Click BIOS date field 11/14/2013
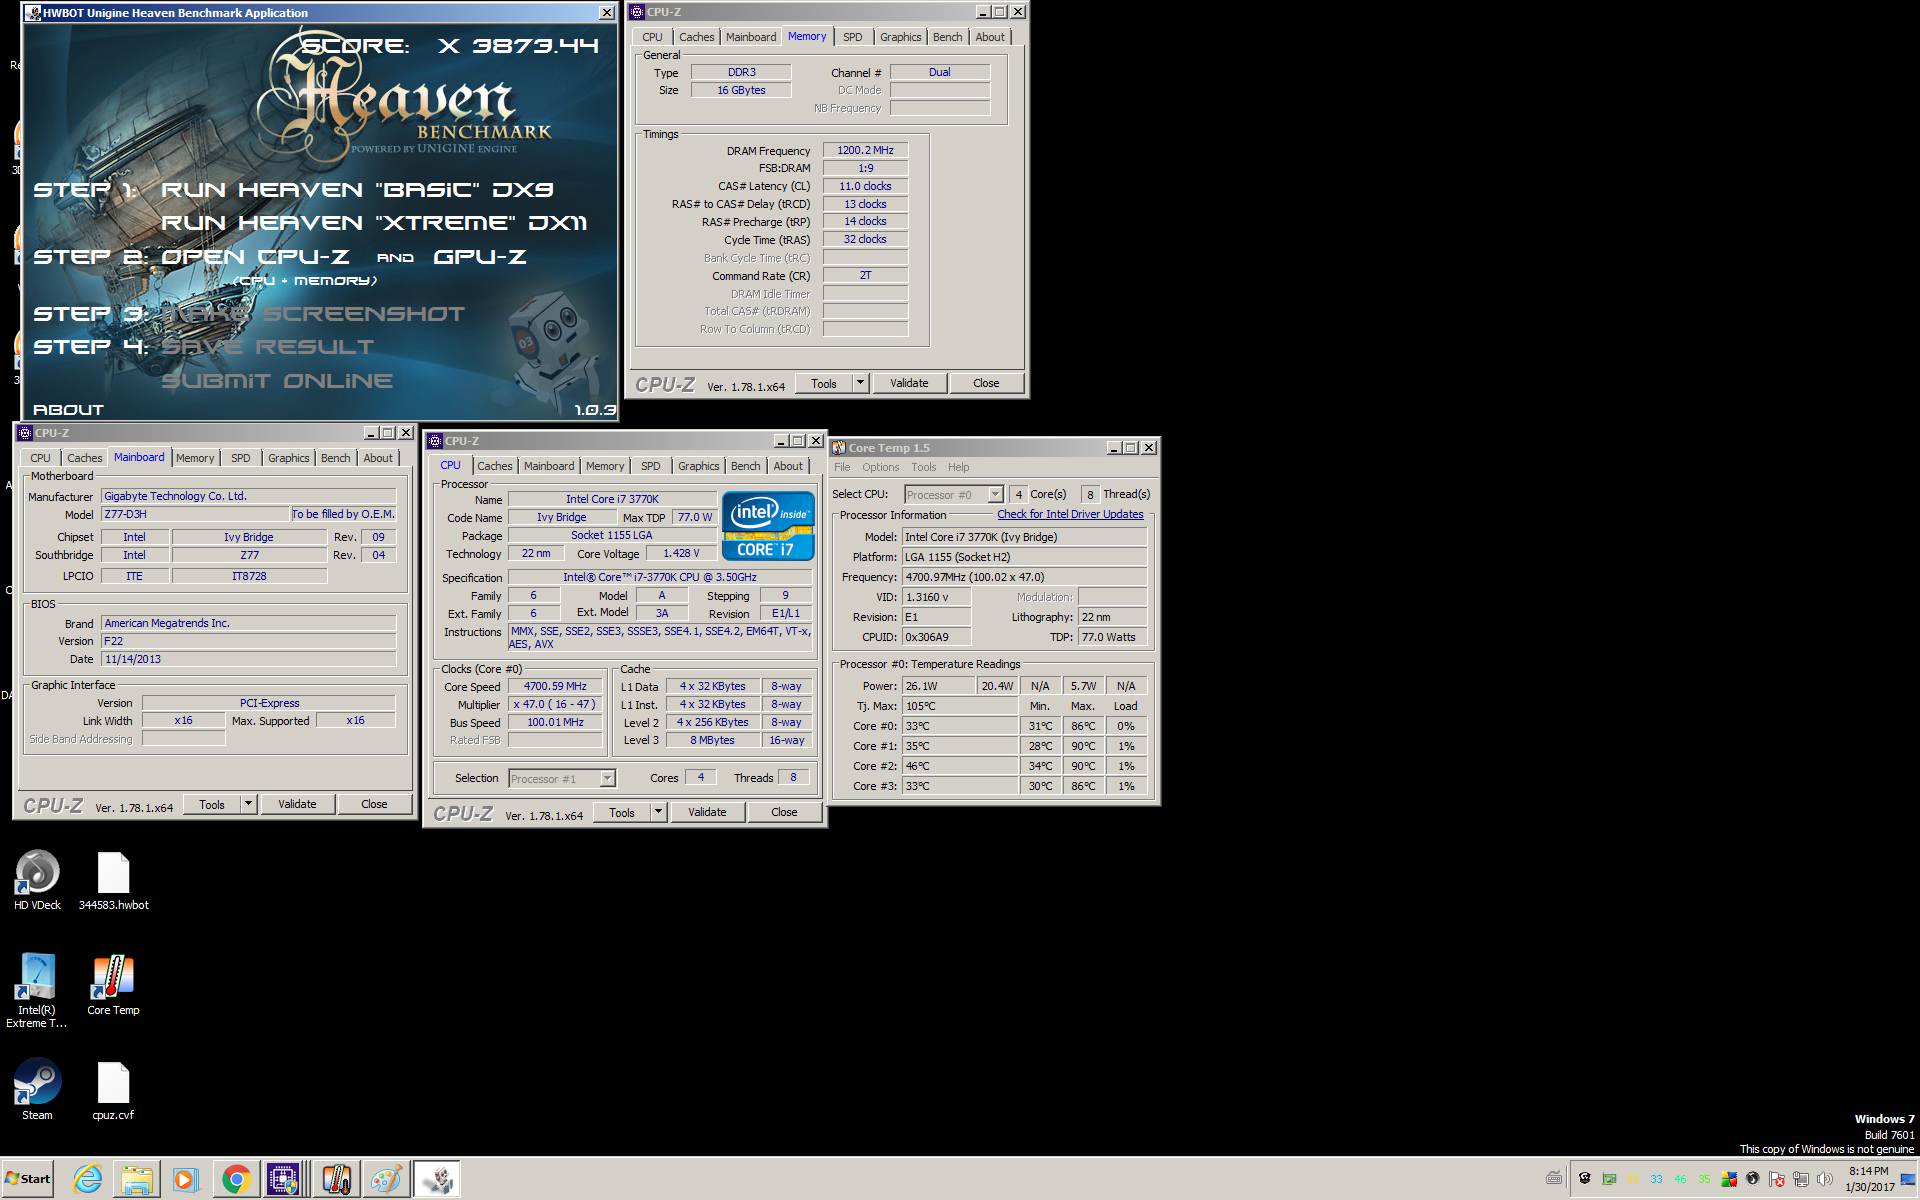The height and width of the screenshot is (1200, 1920). click(249, 659)
